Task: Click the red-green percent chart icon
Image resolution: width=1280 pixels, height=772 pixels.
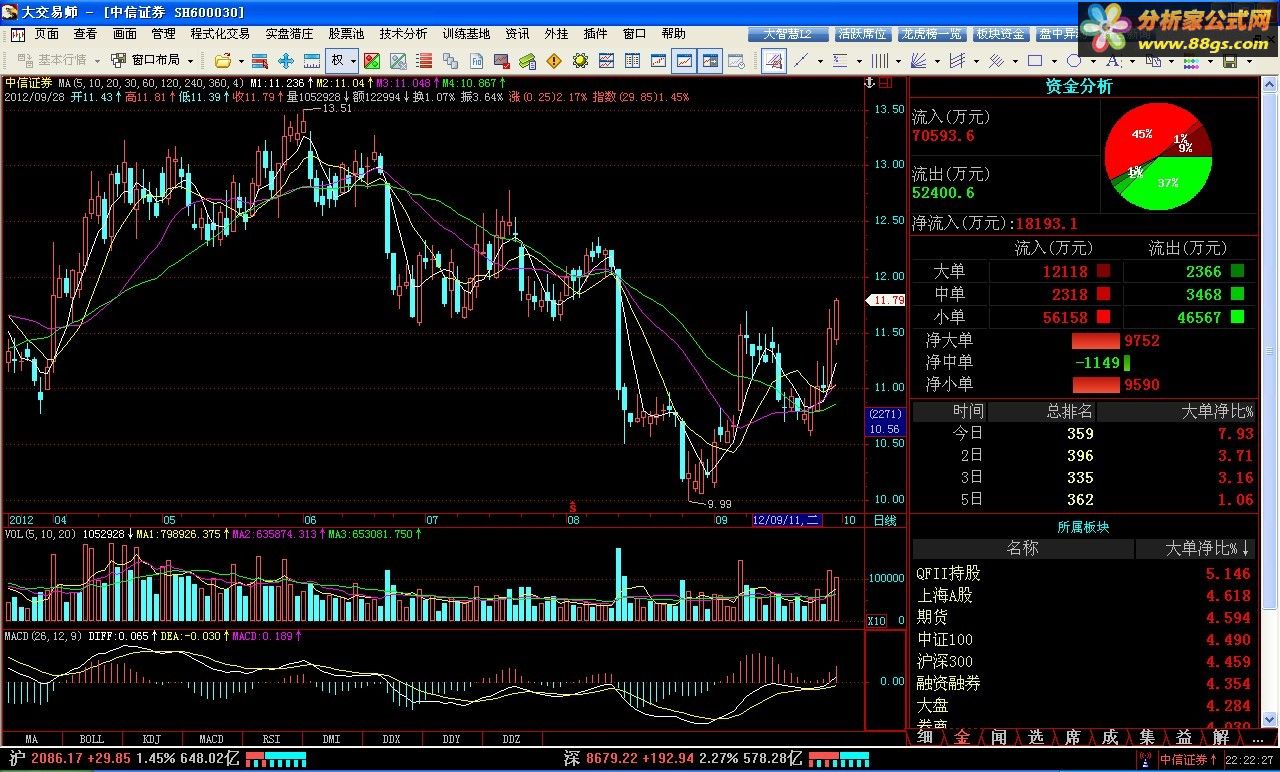Action: coord(372,61)
